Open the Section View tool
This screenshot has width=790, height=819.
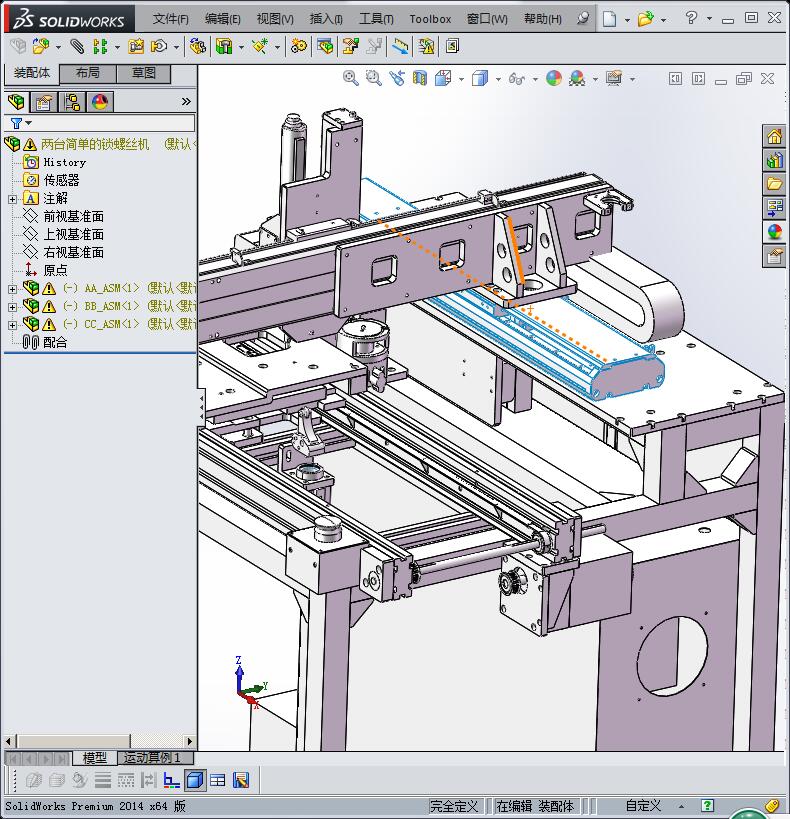click(x=420, y=78)
